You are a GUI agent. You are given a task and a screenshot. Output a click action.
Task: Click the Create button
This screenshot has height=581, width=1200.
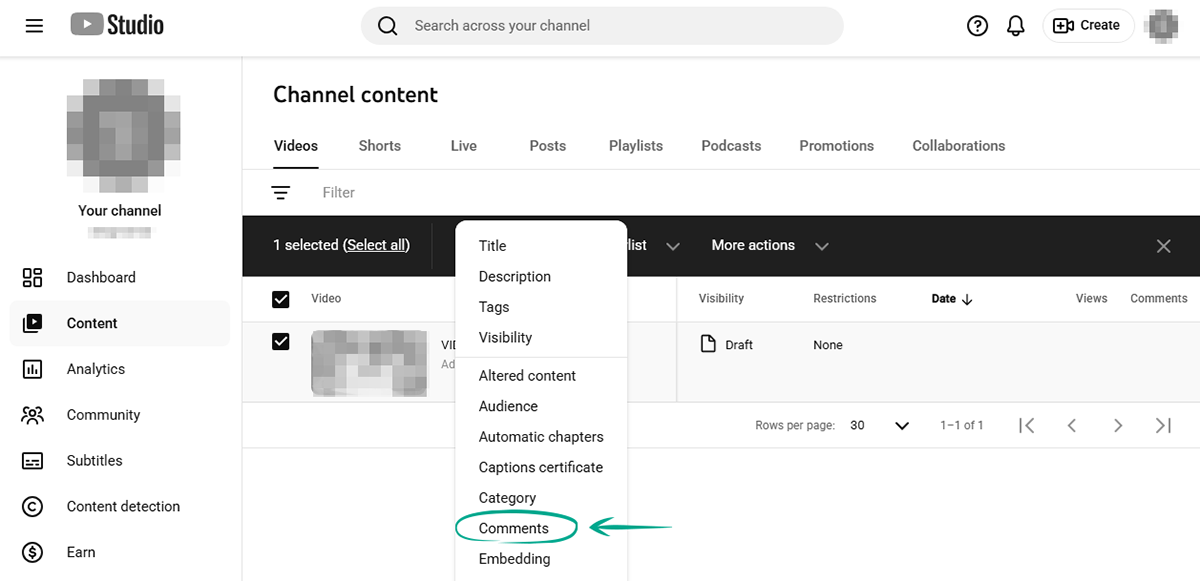[x=1087, y=26]
